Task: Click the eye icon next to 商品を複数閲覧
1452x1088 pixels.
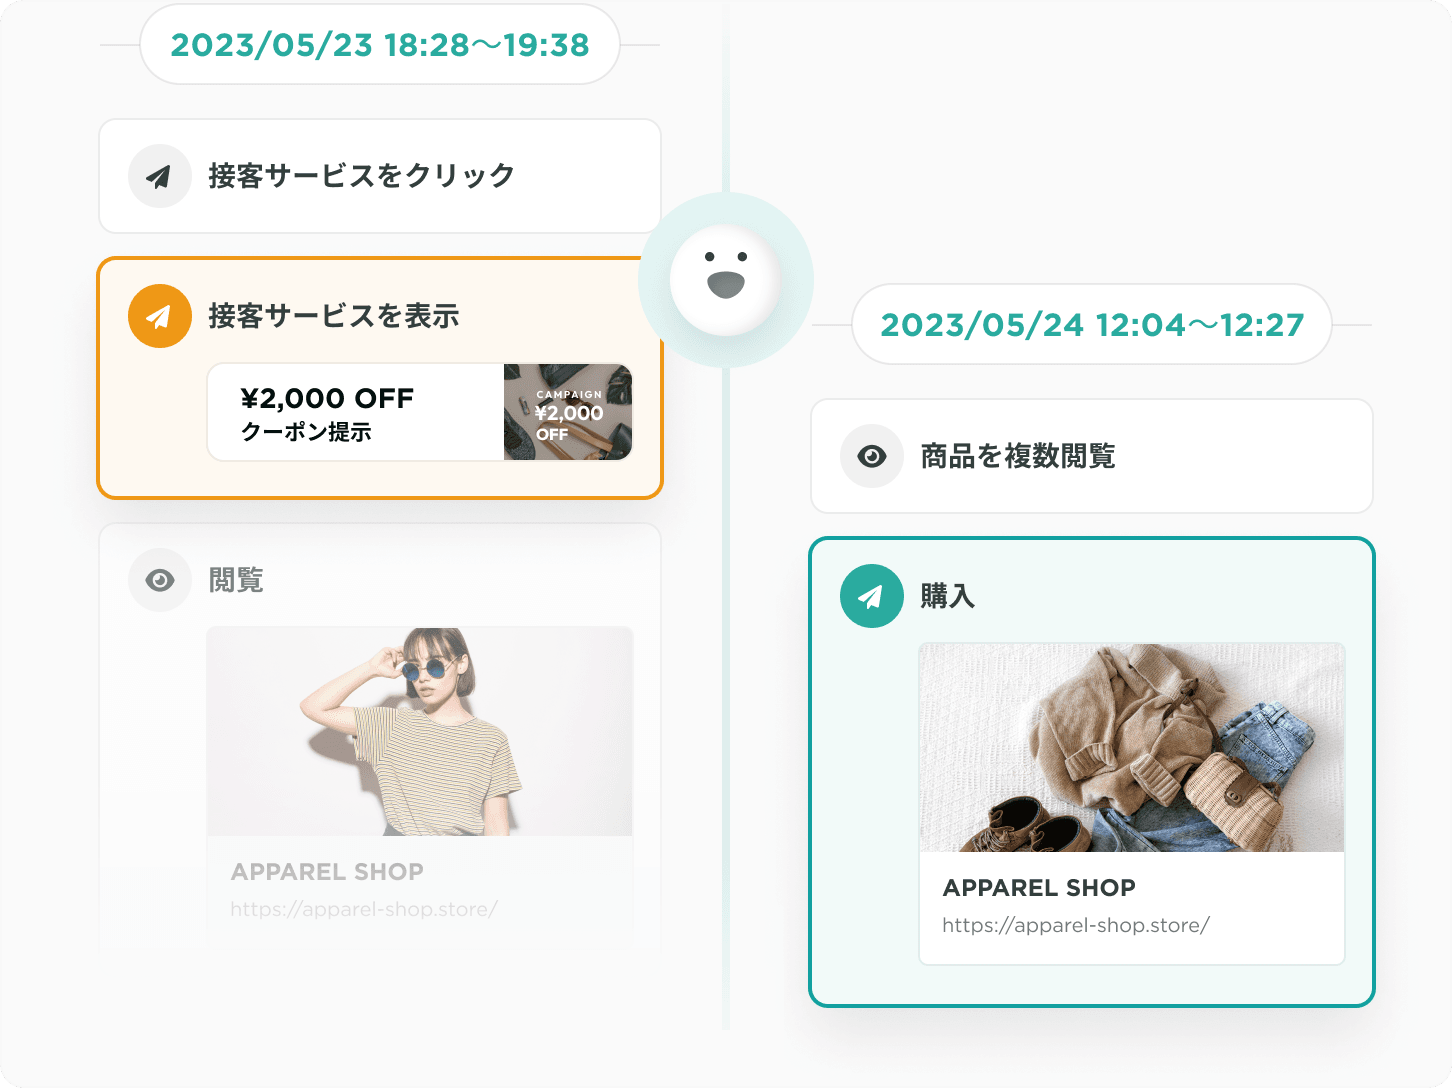Action: tap(872, 456)
